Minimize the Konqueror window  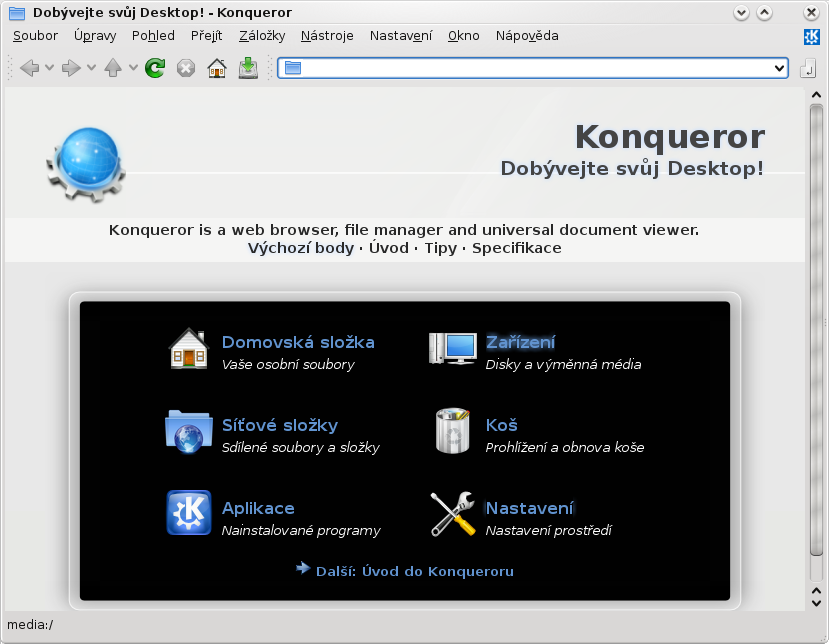(x=741, y=13)
